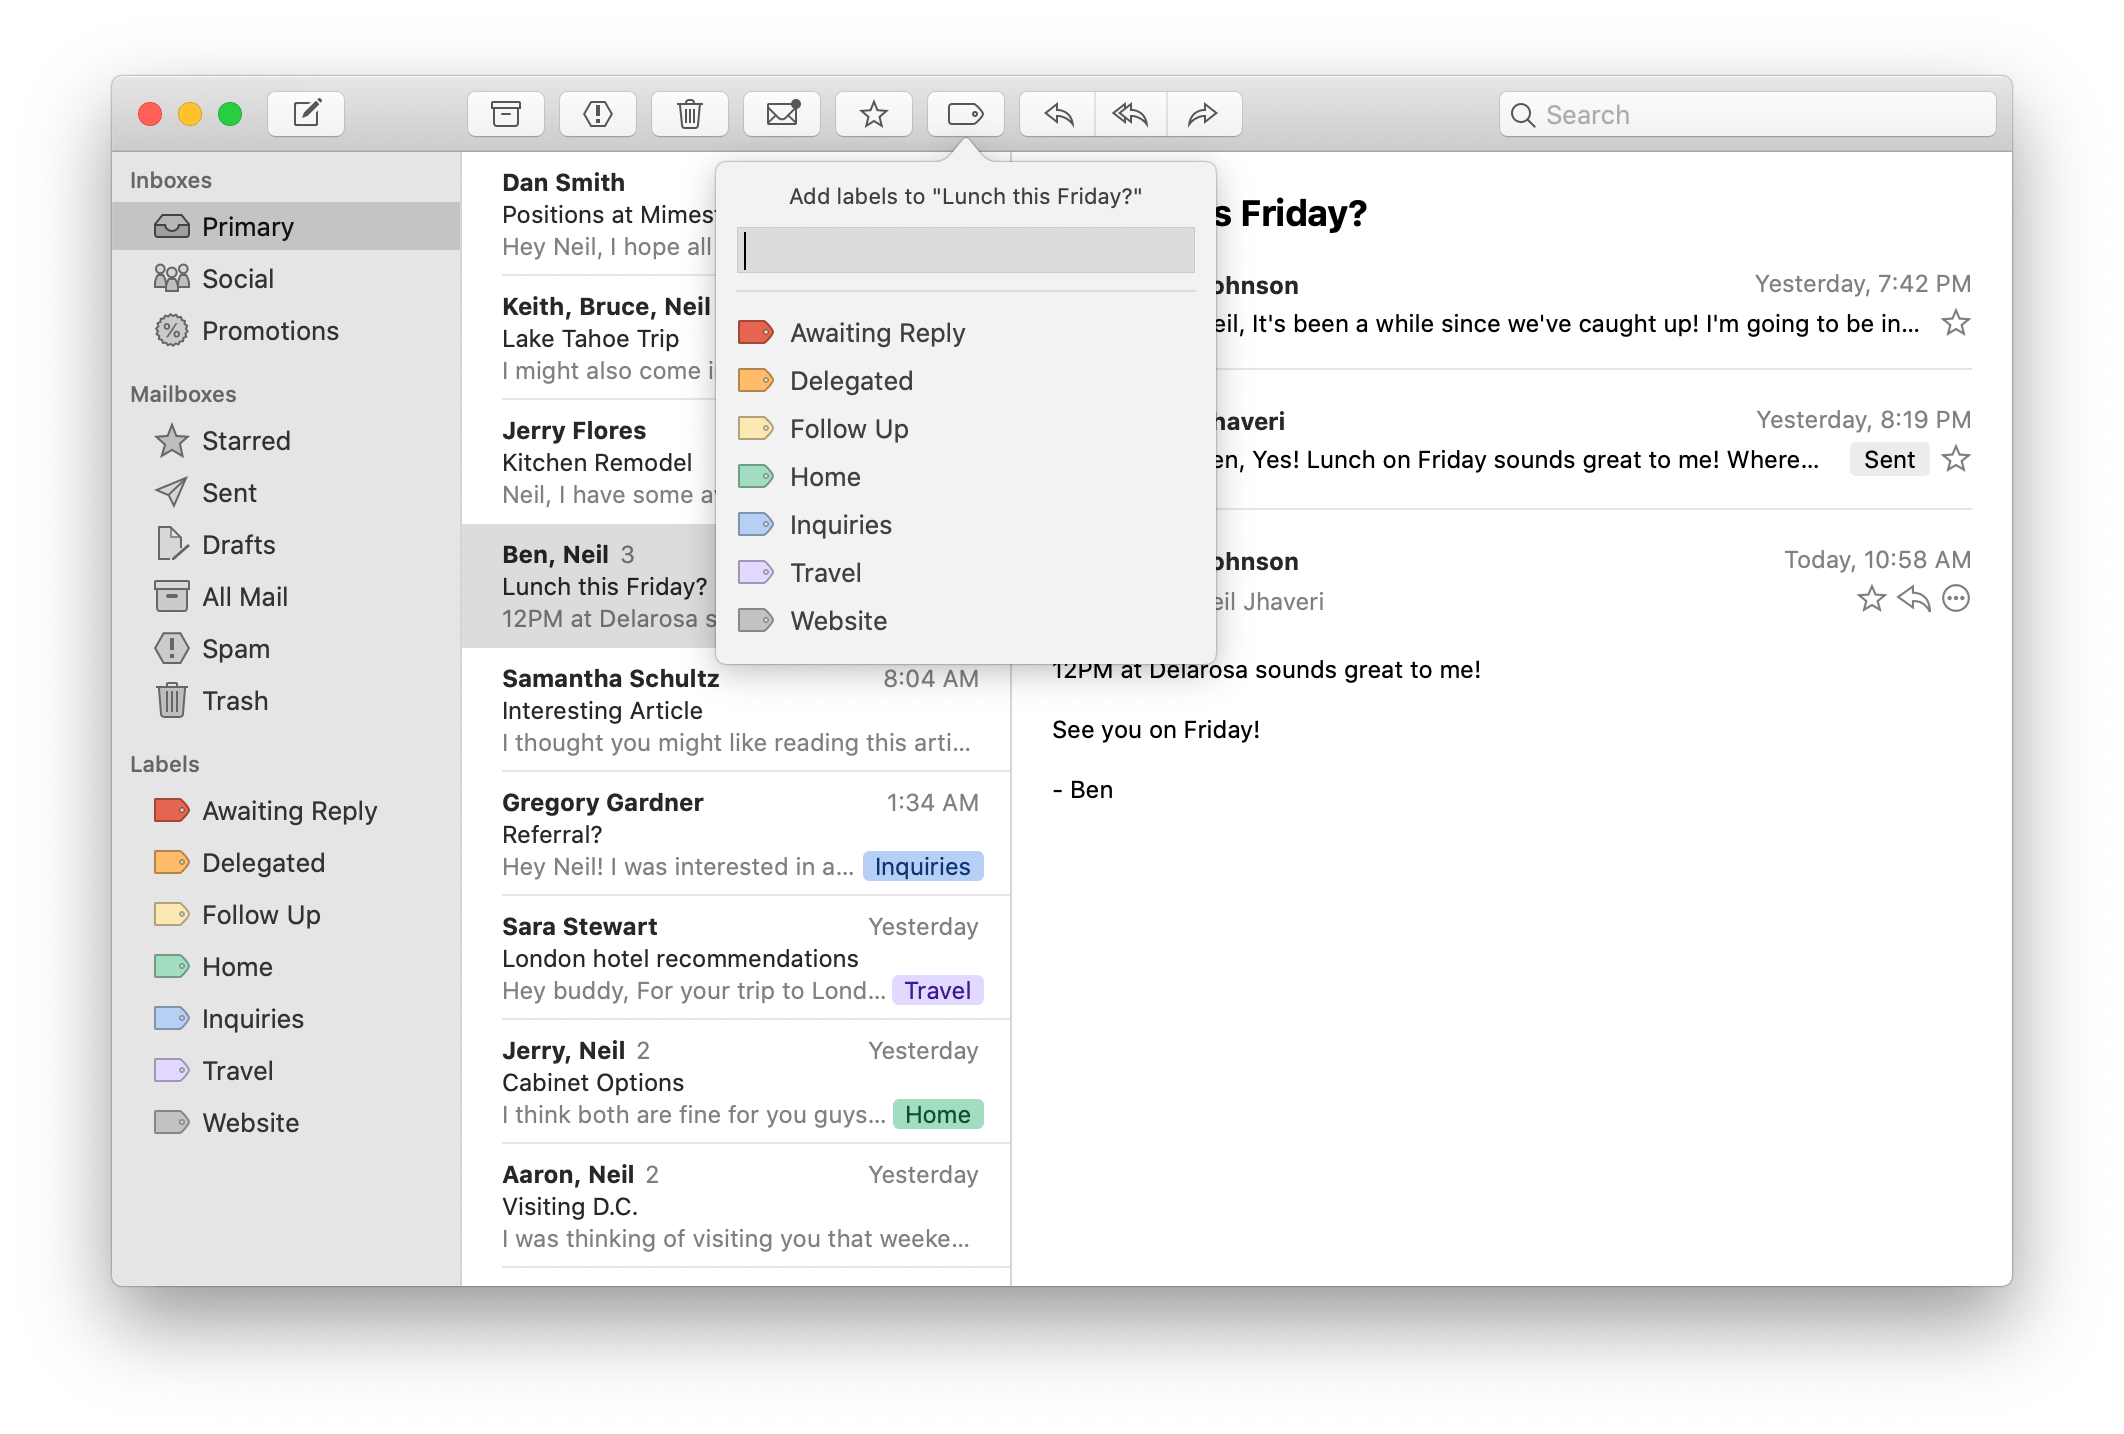Open Gregory Gardner Referral? email
Image resolution: width=2124 pixels, height=1434 pixels.
click(736, 834)
